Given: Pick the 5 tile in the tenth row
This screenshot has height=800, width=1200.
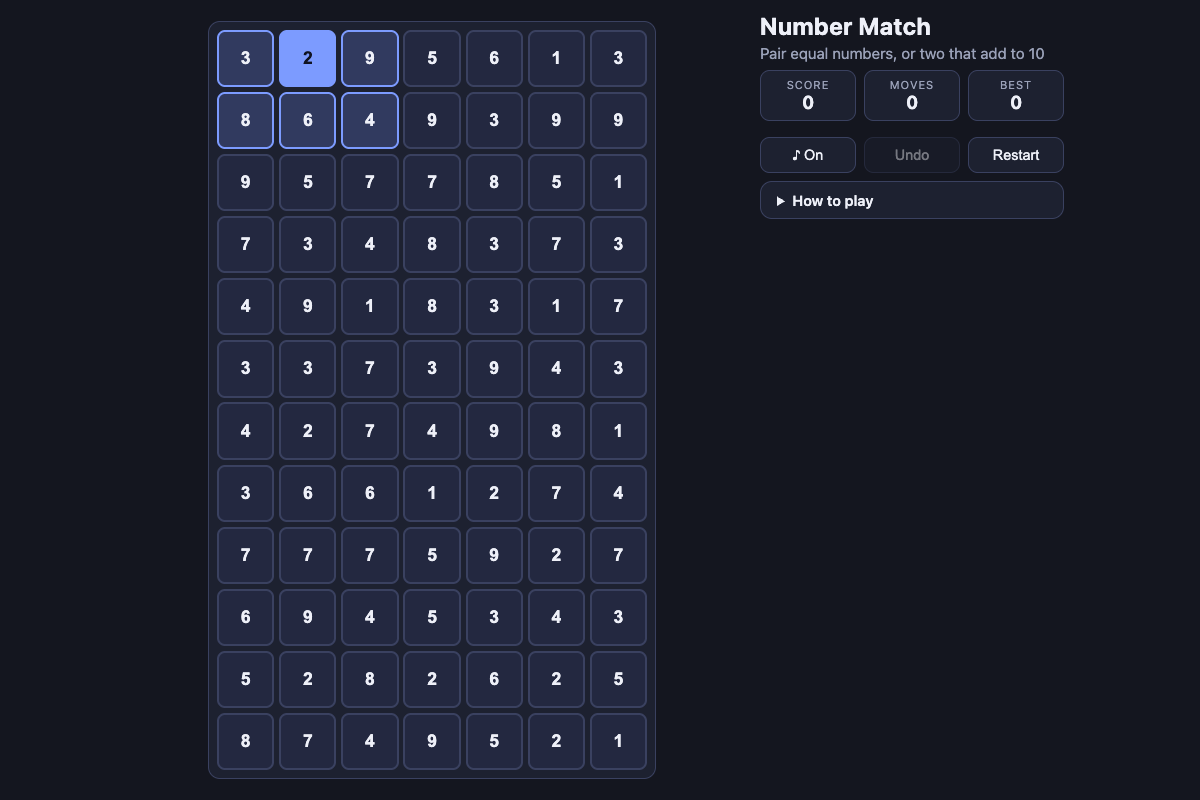Looking at the screenshot, I should coord(432,617).
